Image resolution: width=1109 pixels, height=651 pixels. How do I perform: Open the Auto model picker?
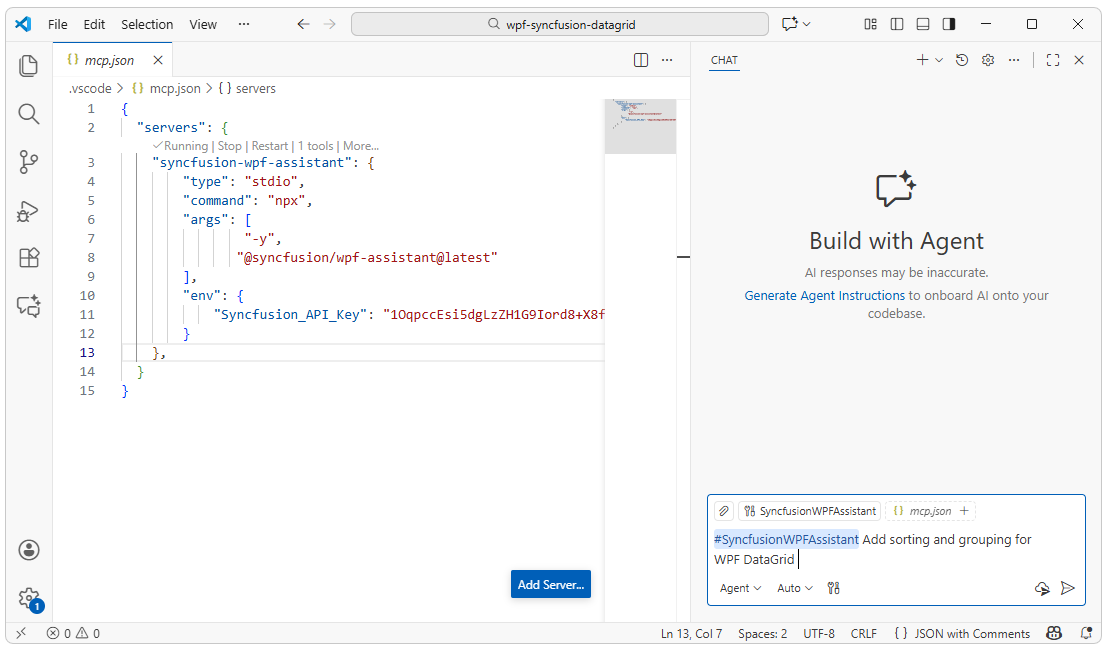(793, 588)
